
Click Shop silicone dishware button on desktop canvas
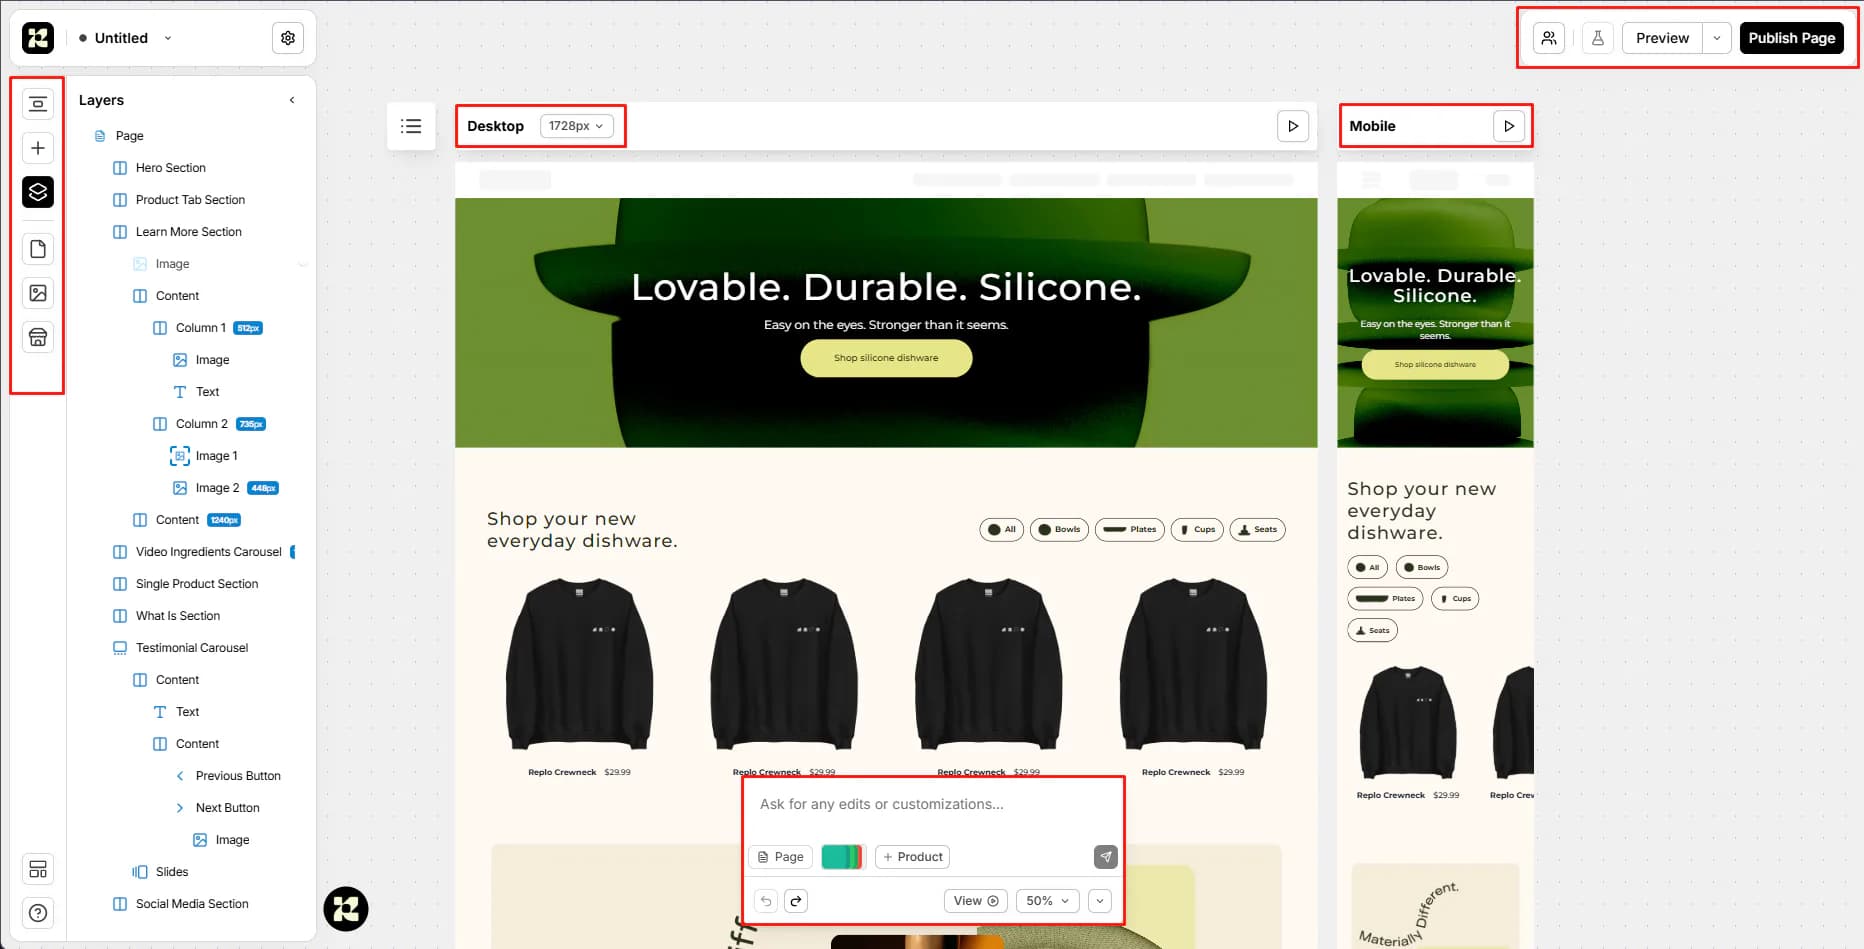coord(886,358)
